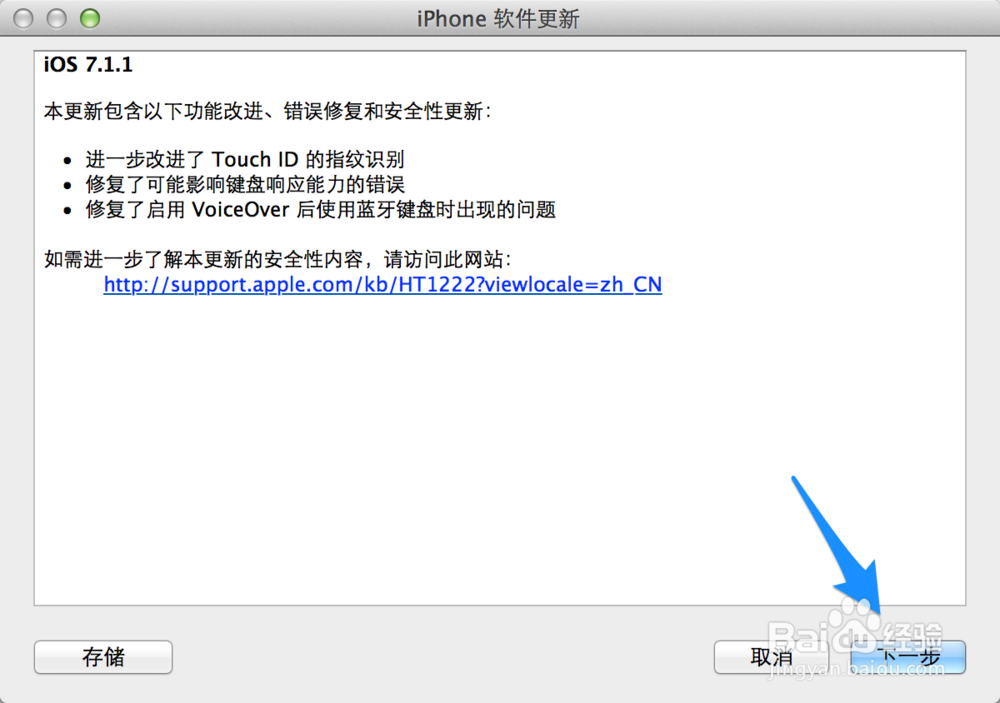1000x703 pixels.
Task: Click the iPhone 软件更新 title bar text
Action: tap(498, 19)
